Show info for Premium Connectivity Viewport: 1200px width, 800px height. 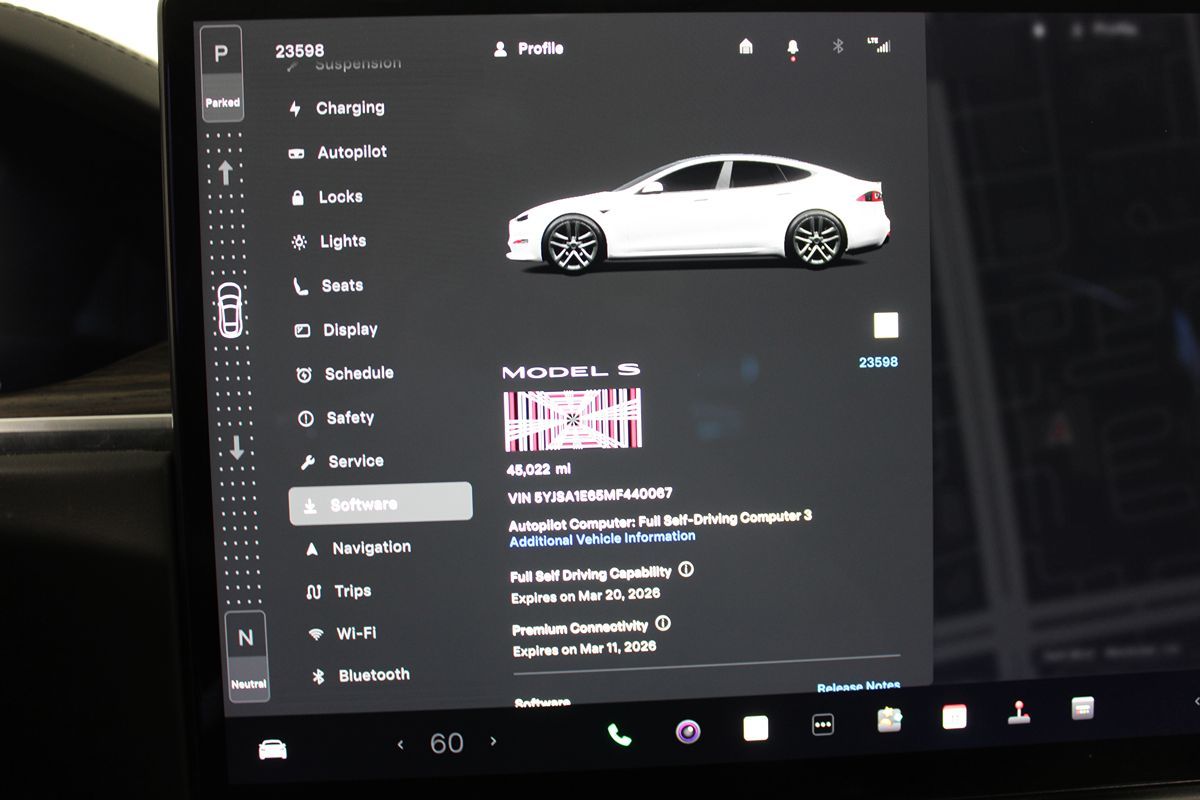[662, 623]
